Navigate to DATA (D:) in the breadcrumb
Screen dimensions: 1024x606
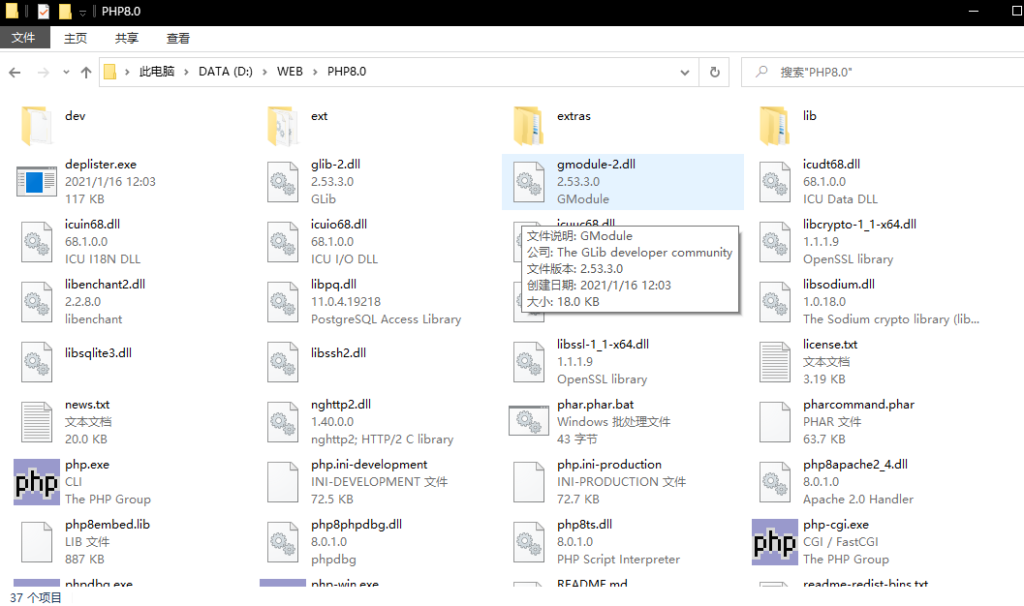point(225,72)
